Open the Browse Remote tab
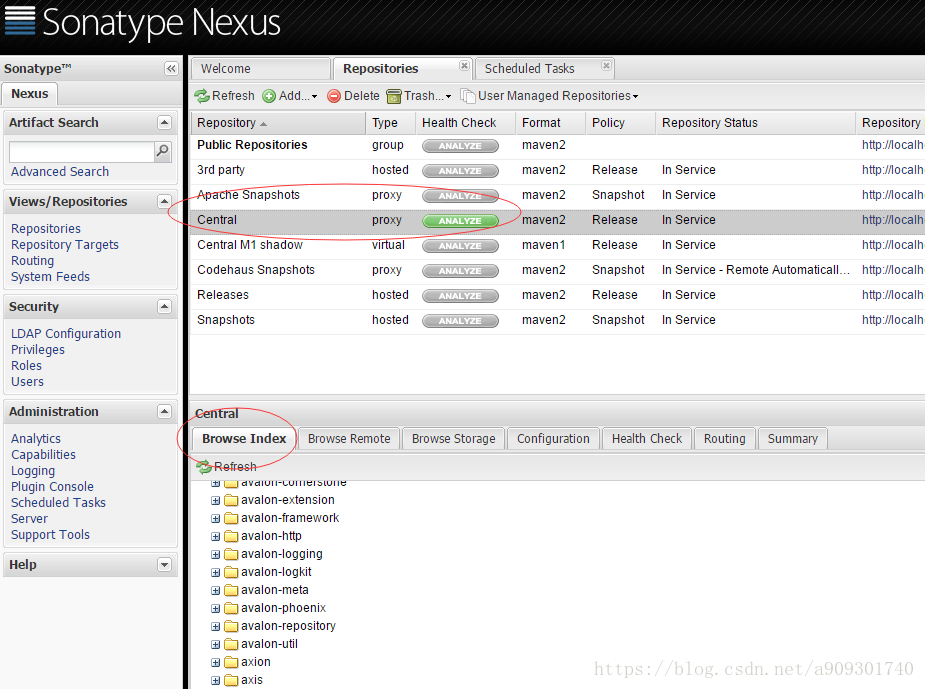This screenshot has height=689, width=925. click(x=349, y=439)
